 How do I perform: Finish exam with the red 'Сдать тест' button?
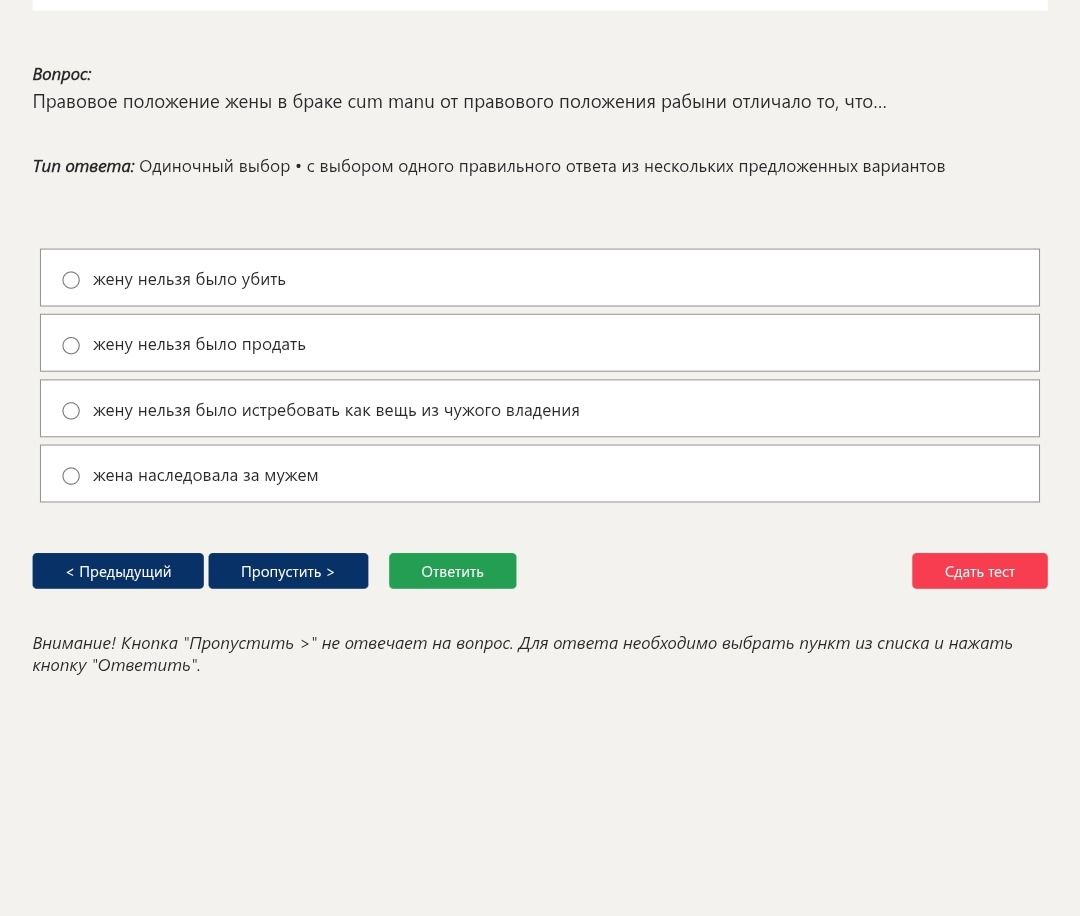click(979, 571)
